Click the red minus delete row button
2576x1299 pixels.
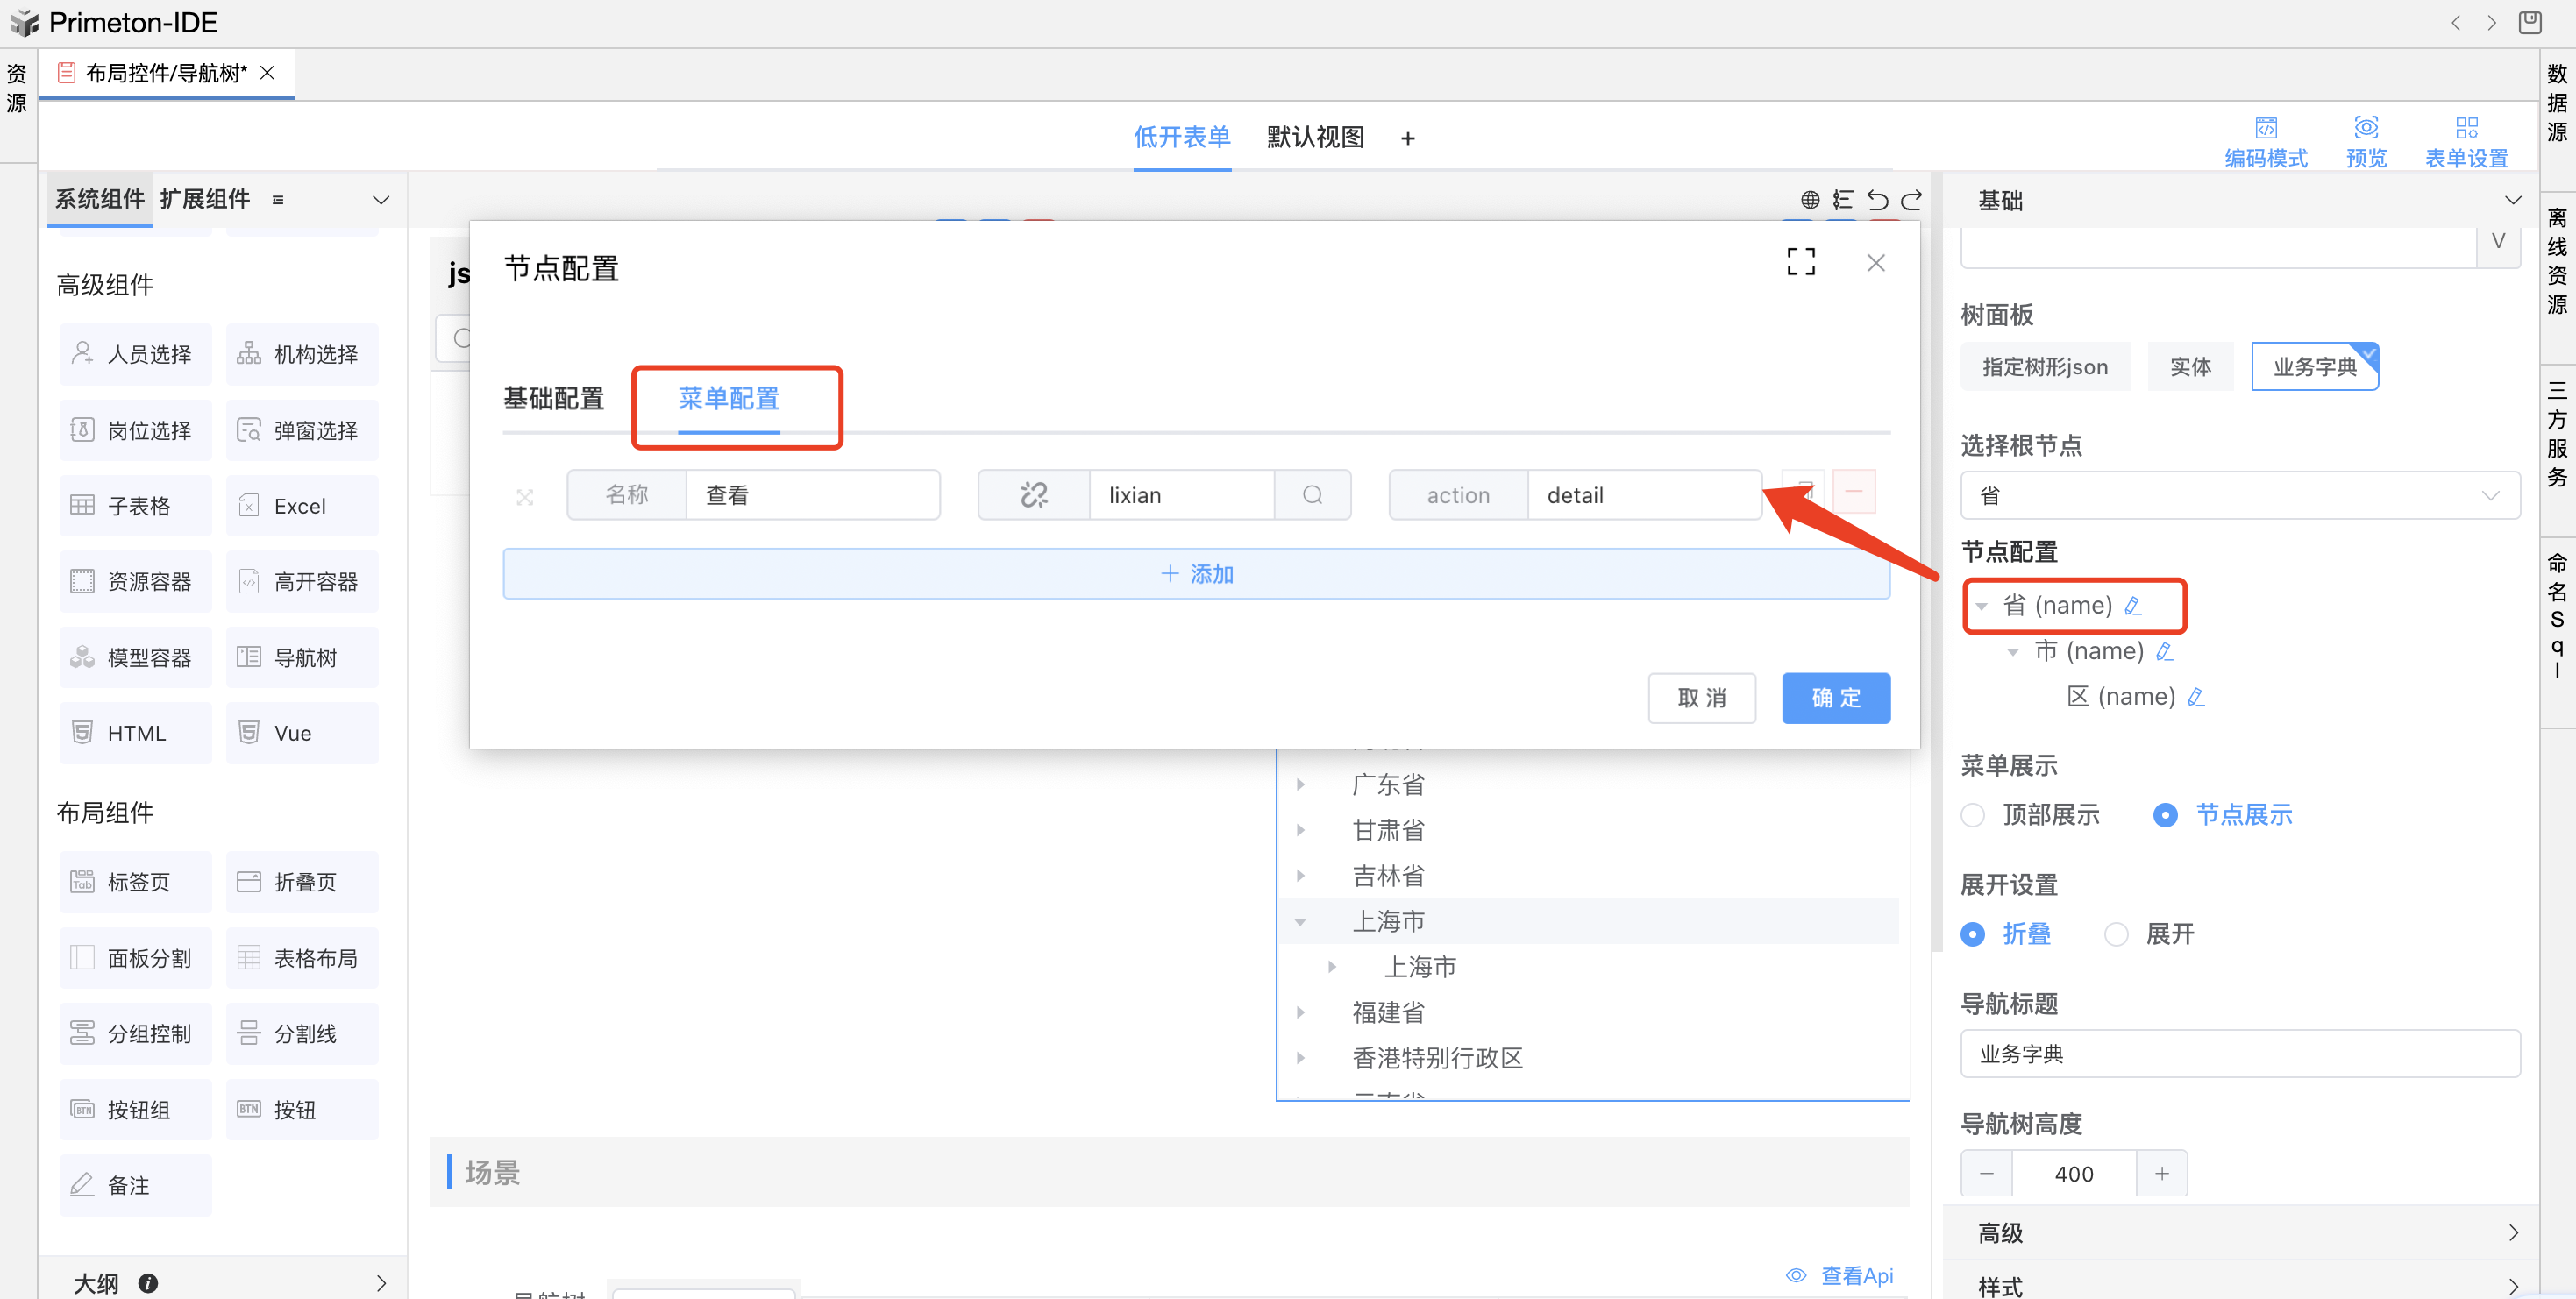pos(1853,492)
